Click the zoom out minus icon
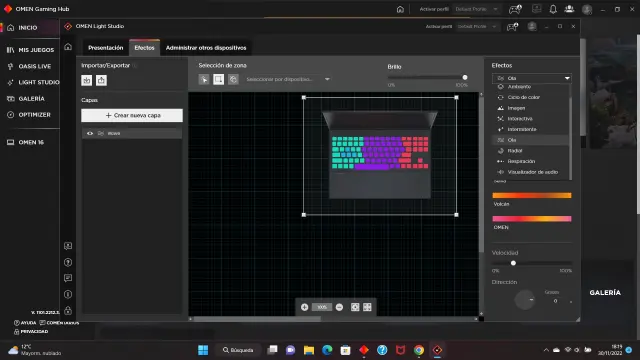 click(339, 307)
